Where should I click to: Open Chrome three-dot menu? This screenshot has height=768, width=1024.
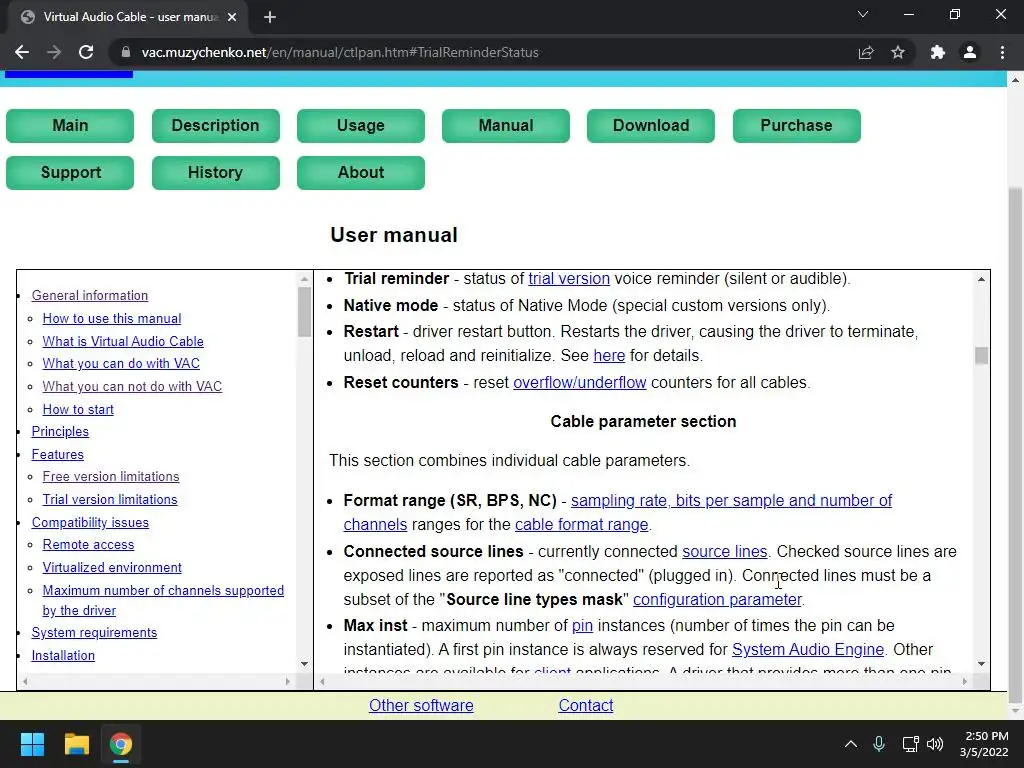pos(1002,52)
